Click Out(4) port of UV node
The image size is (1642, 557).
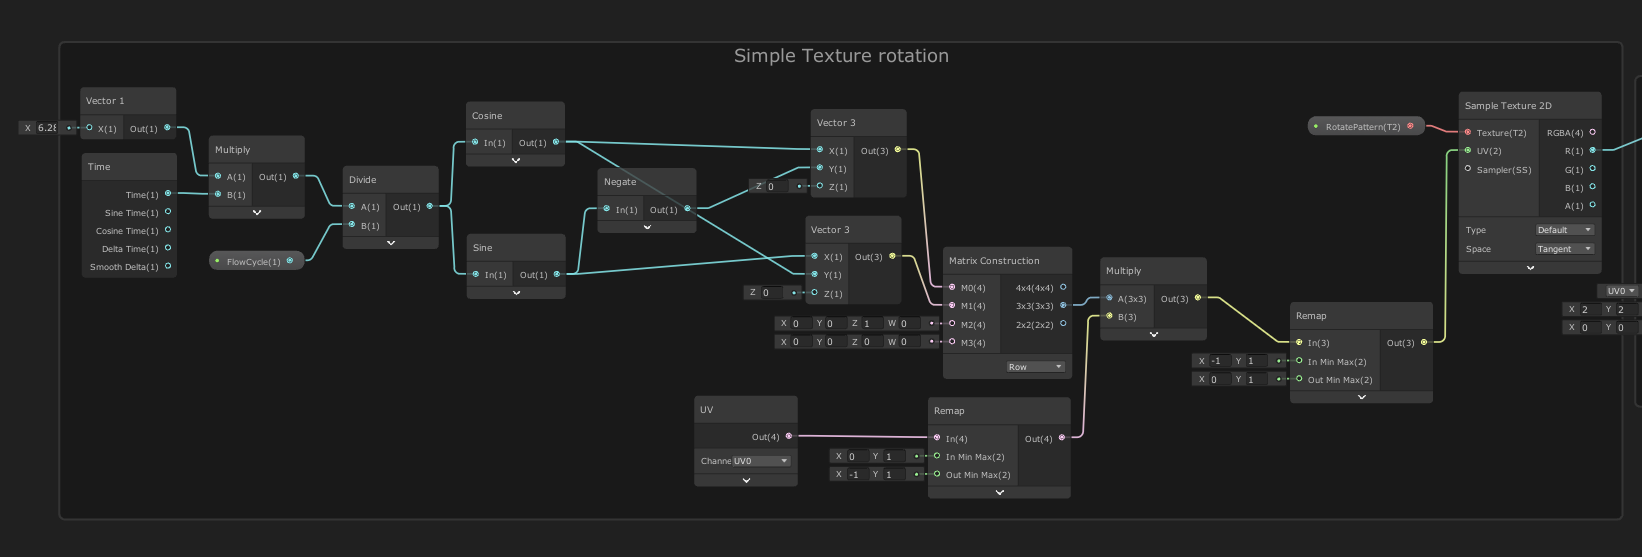click(x=789, y=436)
